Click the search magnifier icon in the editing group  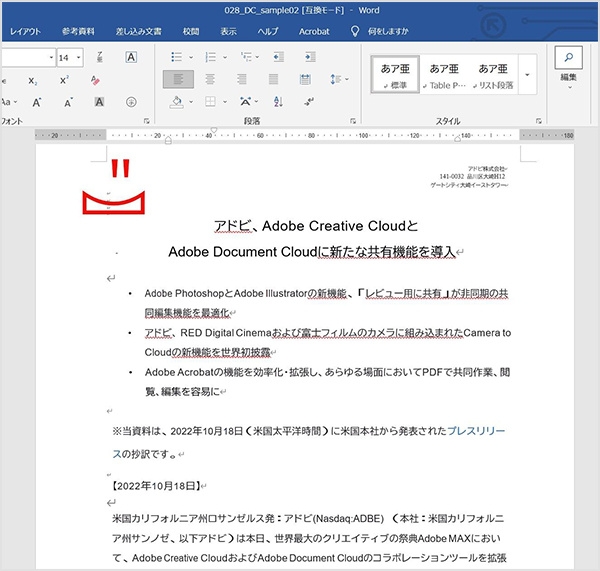569,57
